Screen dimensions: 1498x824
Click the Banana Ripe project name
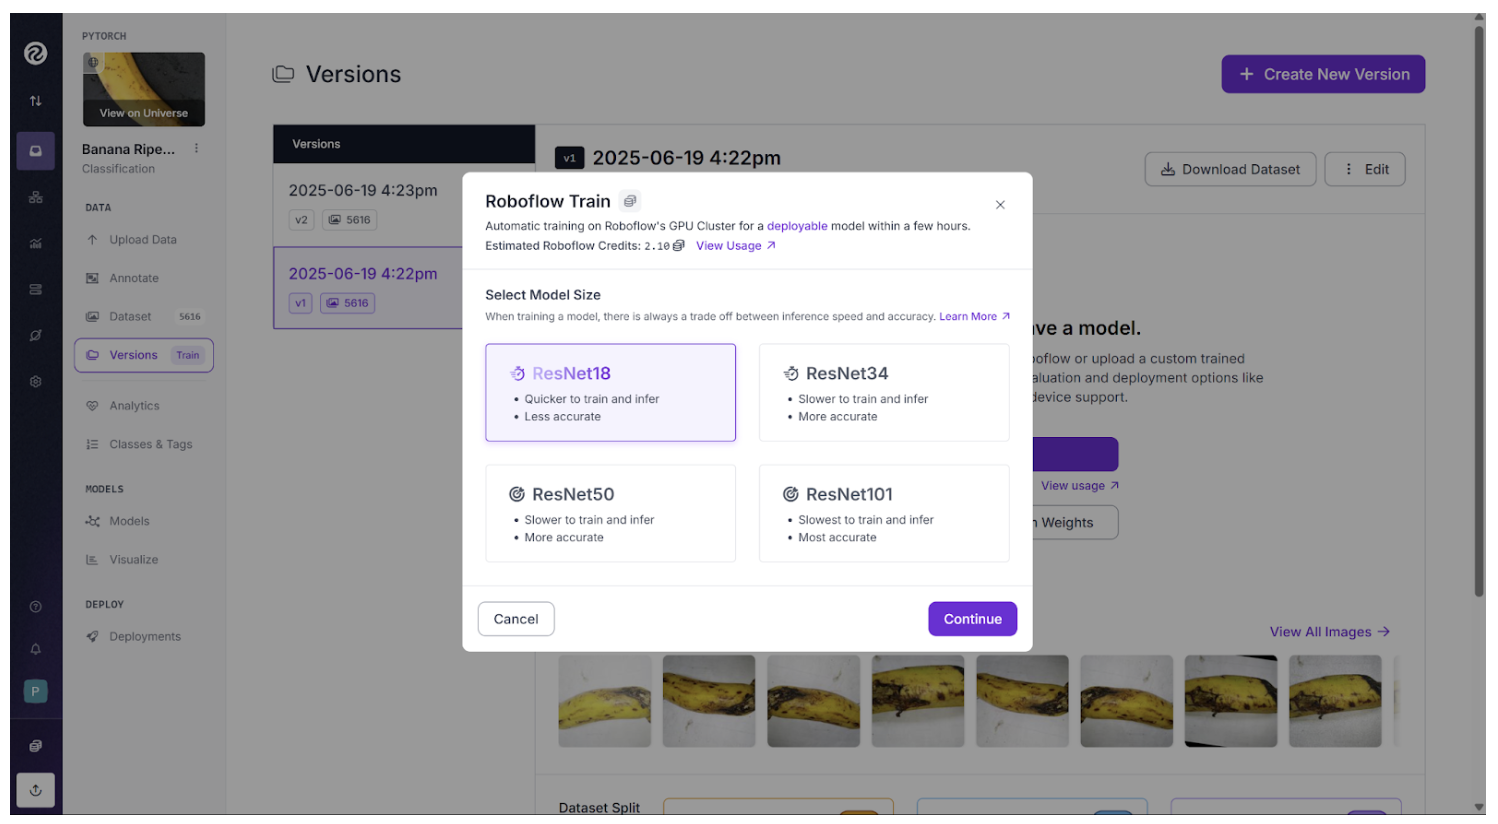[128, 149]
